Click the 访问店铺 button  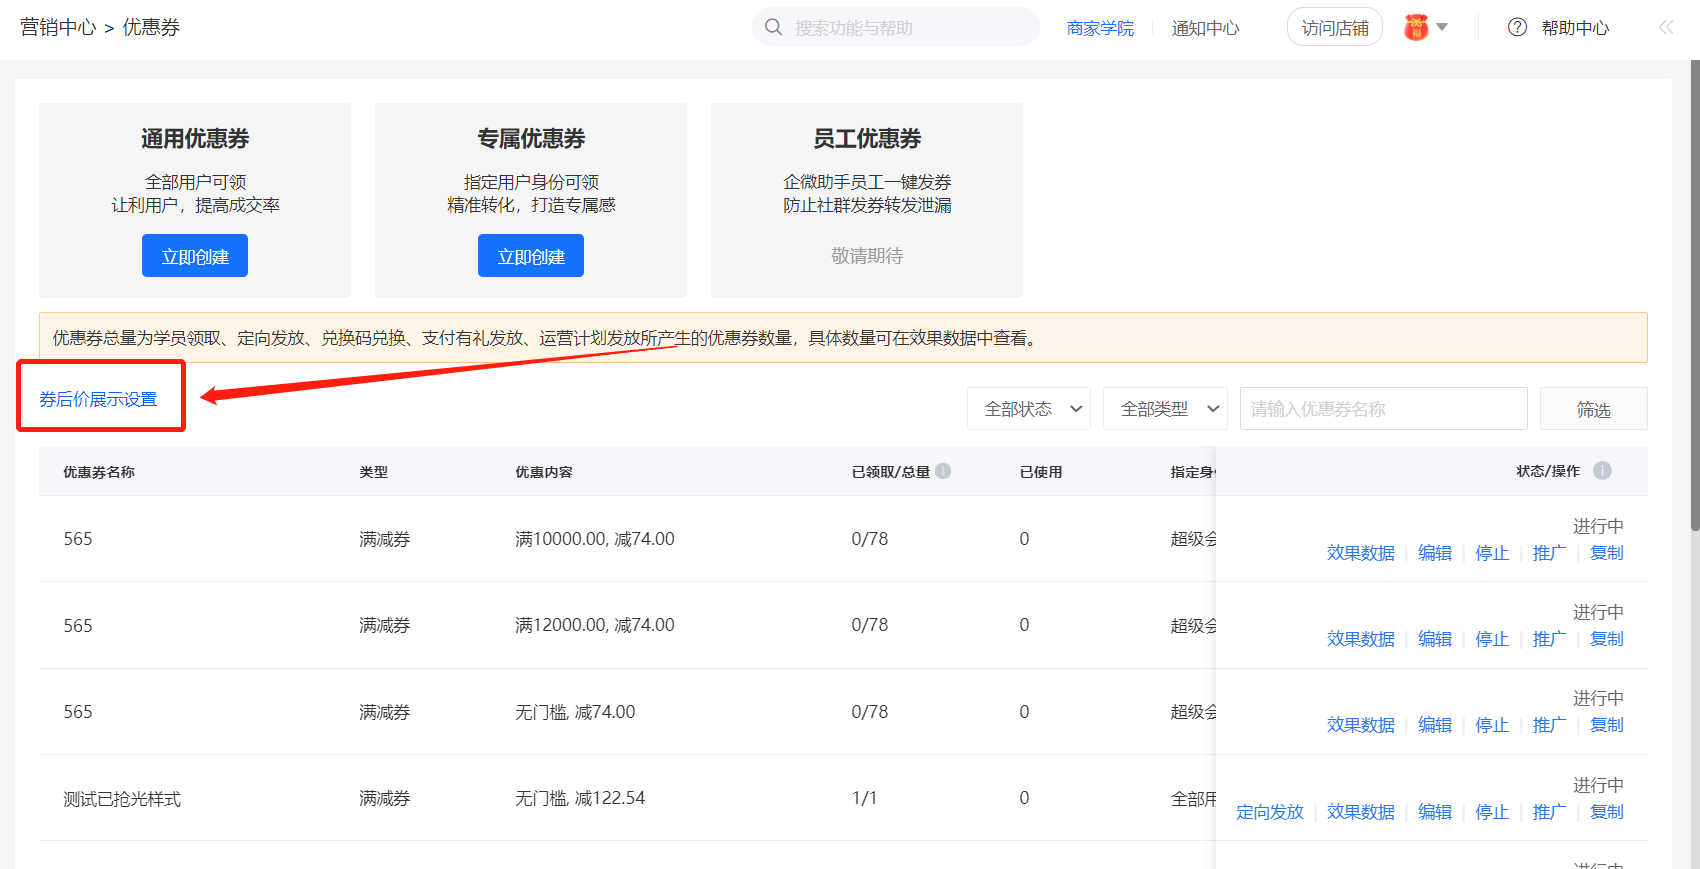coord(1335,28)
